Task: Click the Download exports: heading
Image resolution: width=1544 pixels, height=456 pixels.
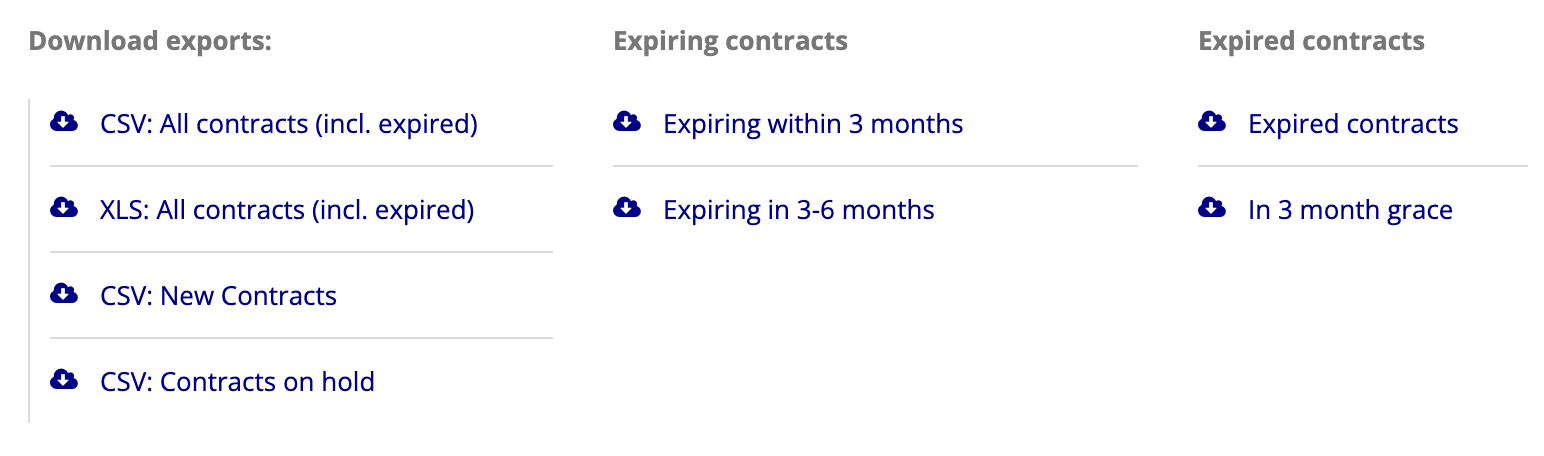Action: click(151, 41)
